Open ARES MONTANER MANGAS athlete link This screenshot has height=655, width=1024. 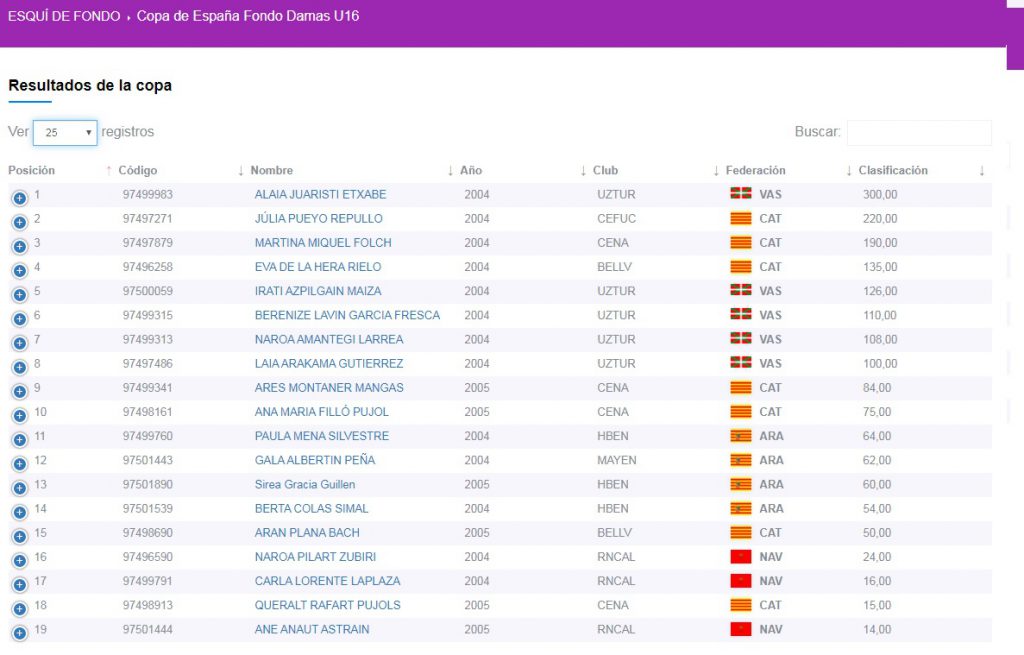[x=329, y=387]
